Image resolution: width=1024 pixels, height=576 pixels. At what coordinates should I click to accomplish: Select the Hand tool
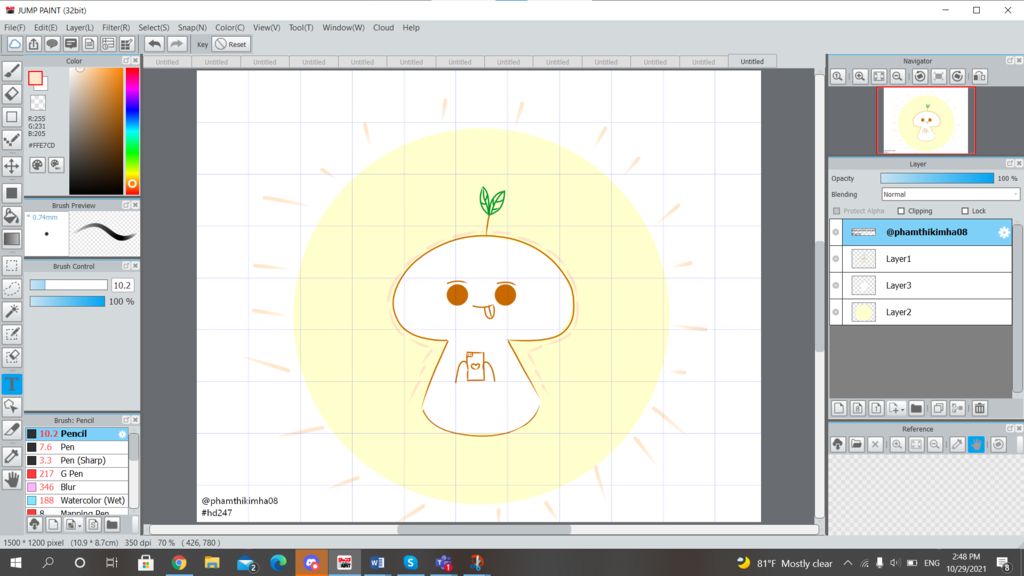pyautogui.click(x=12, y=479)
